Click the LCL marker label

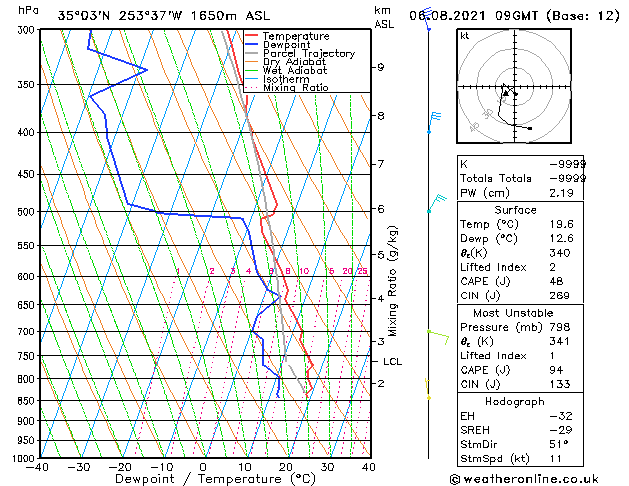tap(392, 362)
